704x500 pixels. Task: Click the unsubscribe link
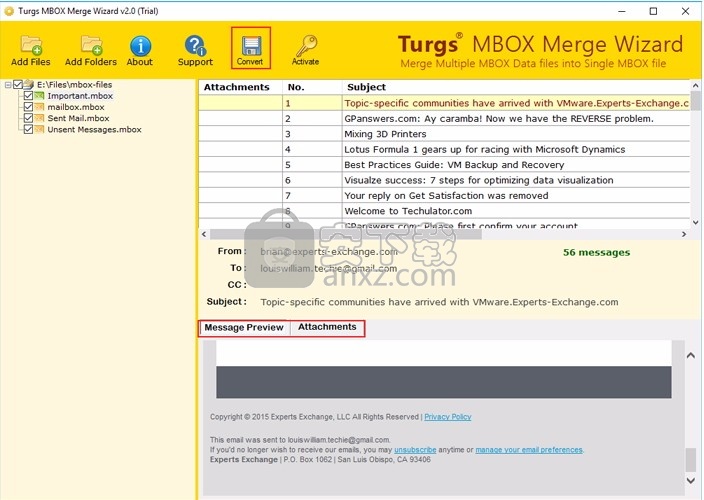415,450
